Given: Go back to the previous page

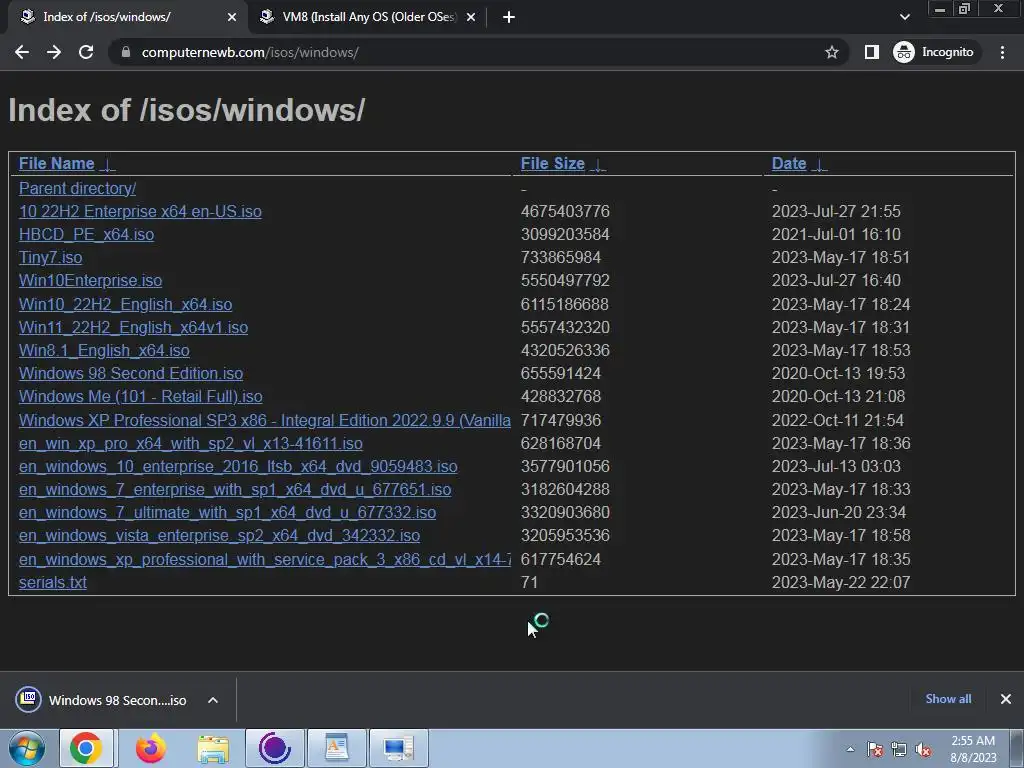Looking at the screenshot, I should pos(22,52).
